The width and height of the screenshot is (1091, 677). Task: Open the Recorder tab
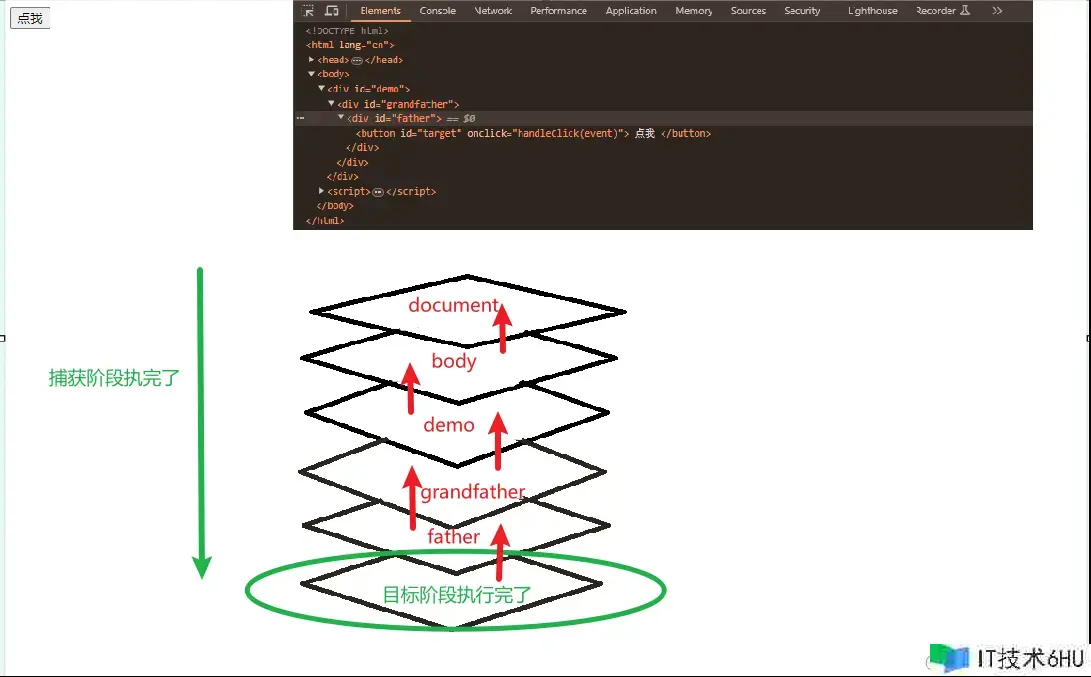942,10
